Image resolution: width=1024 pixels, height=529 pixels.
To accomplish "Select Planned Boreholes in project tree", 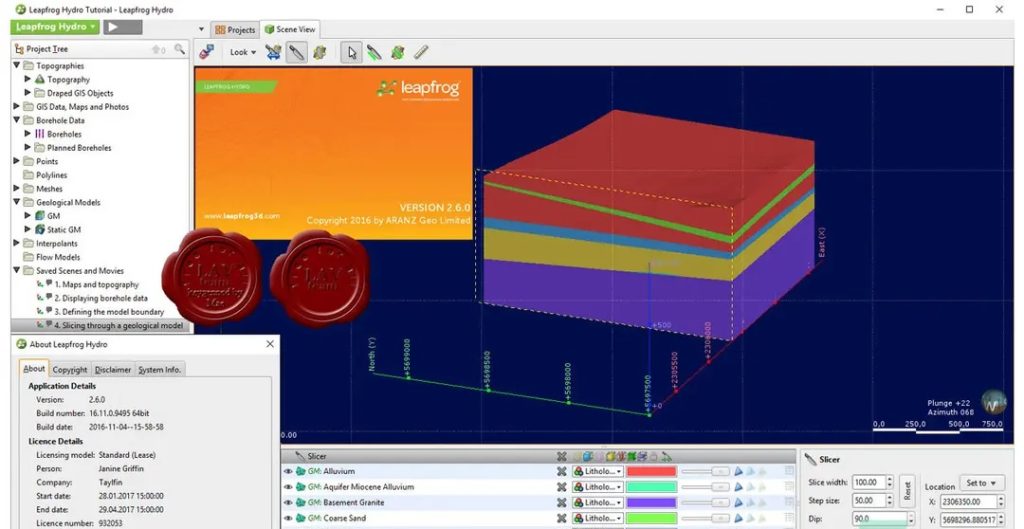I will tap(79, 148).
